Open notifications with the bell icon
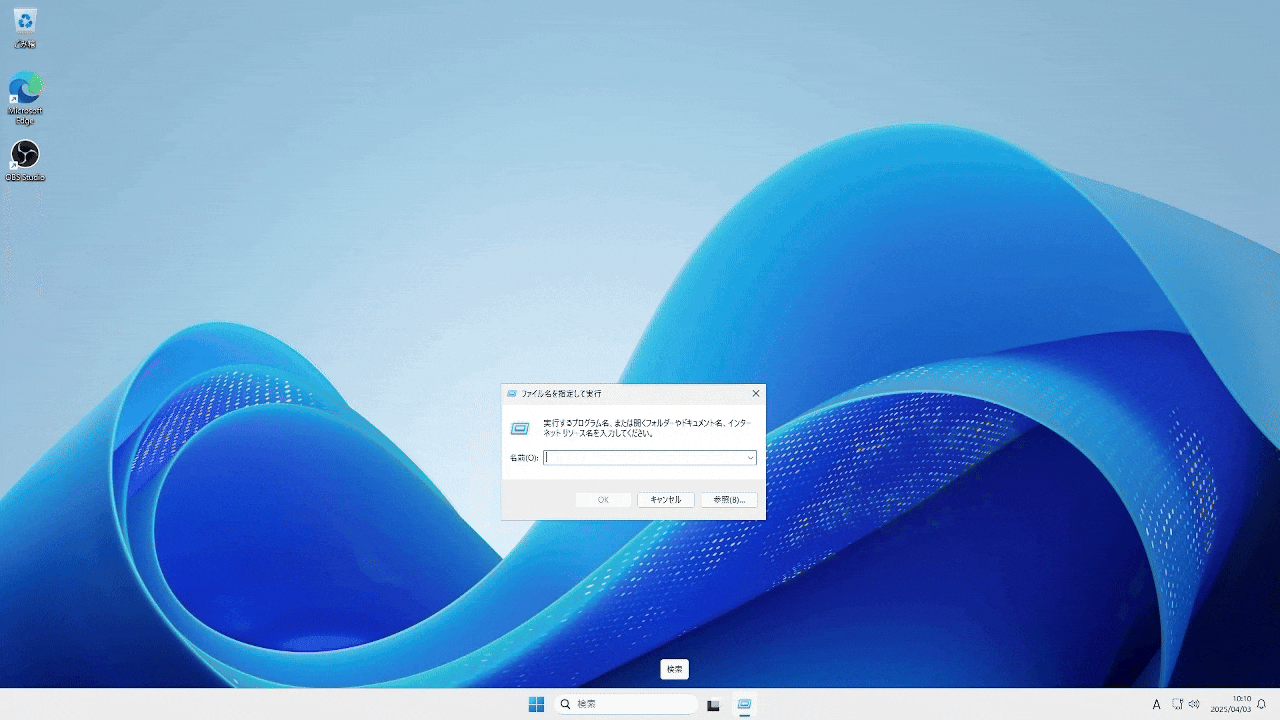Viewport: 1280px width, 720px height. tap(1262, 705)
